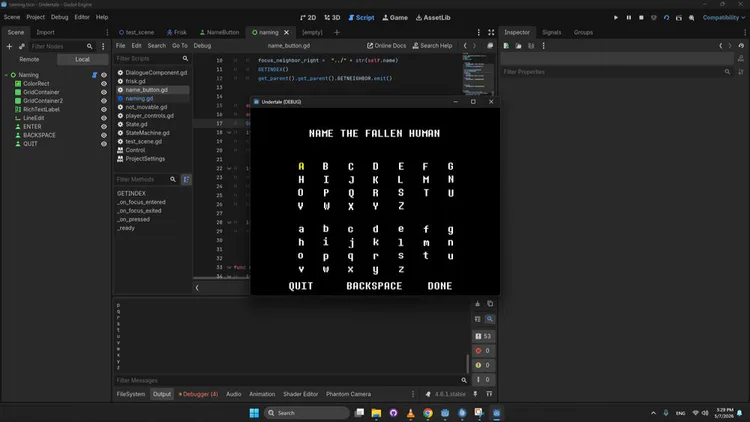Fold code block at line 18
The width and height of the screenshot is (750, 422).
tap(229, 133)
